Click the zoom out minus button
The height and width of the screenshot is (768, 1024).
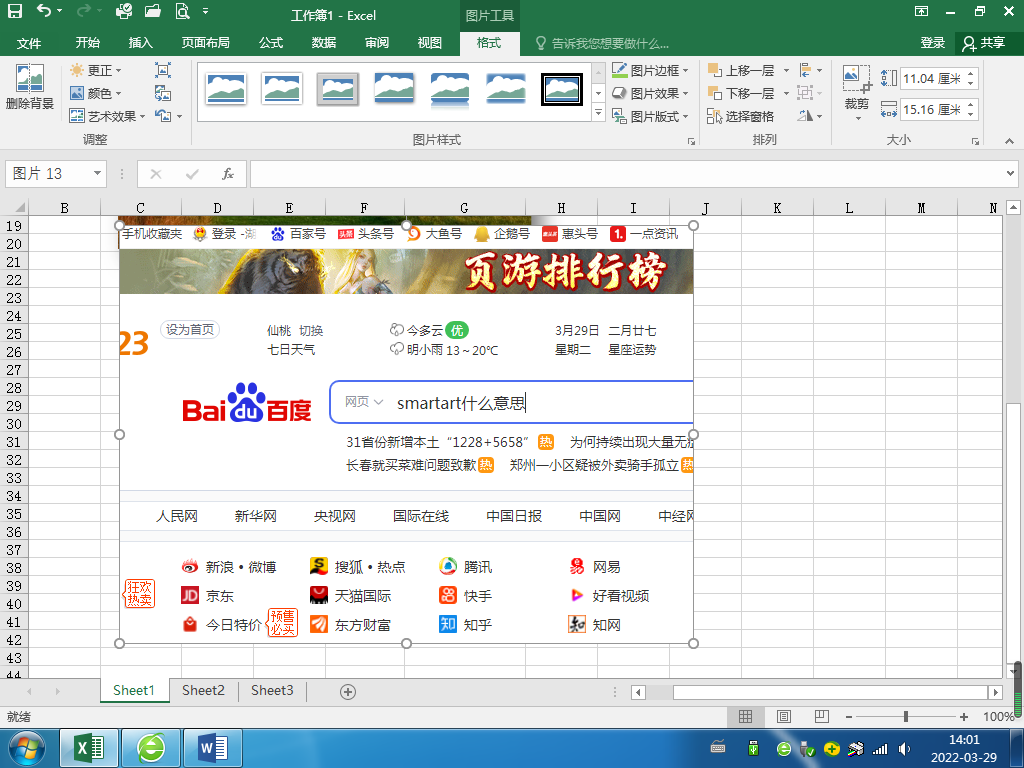848,717
